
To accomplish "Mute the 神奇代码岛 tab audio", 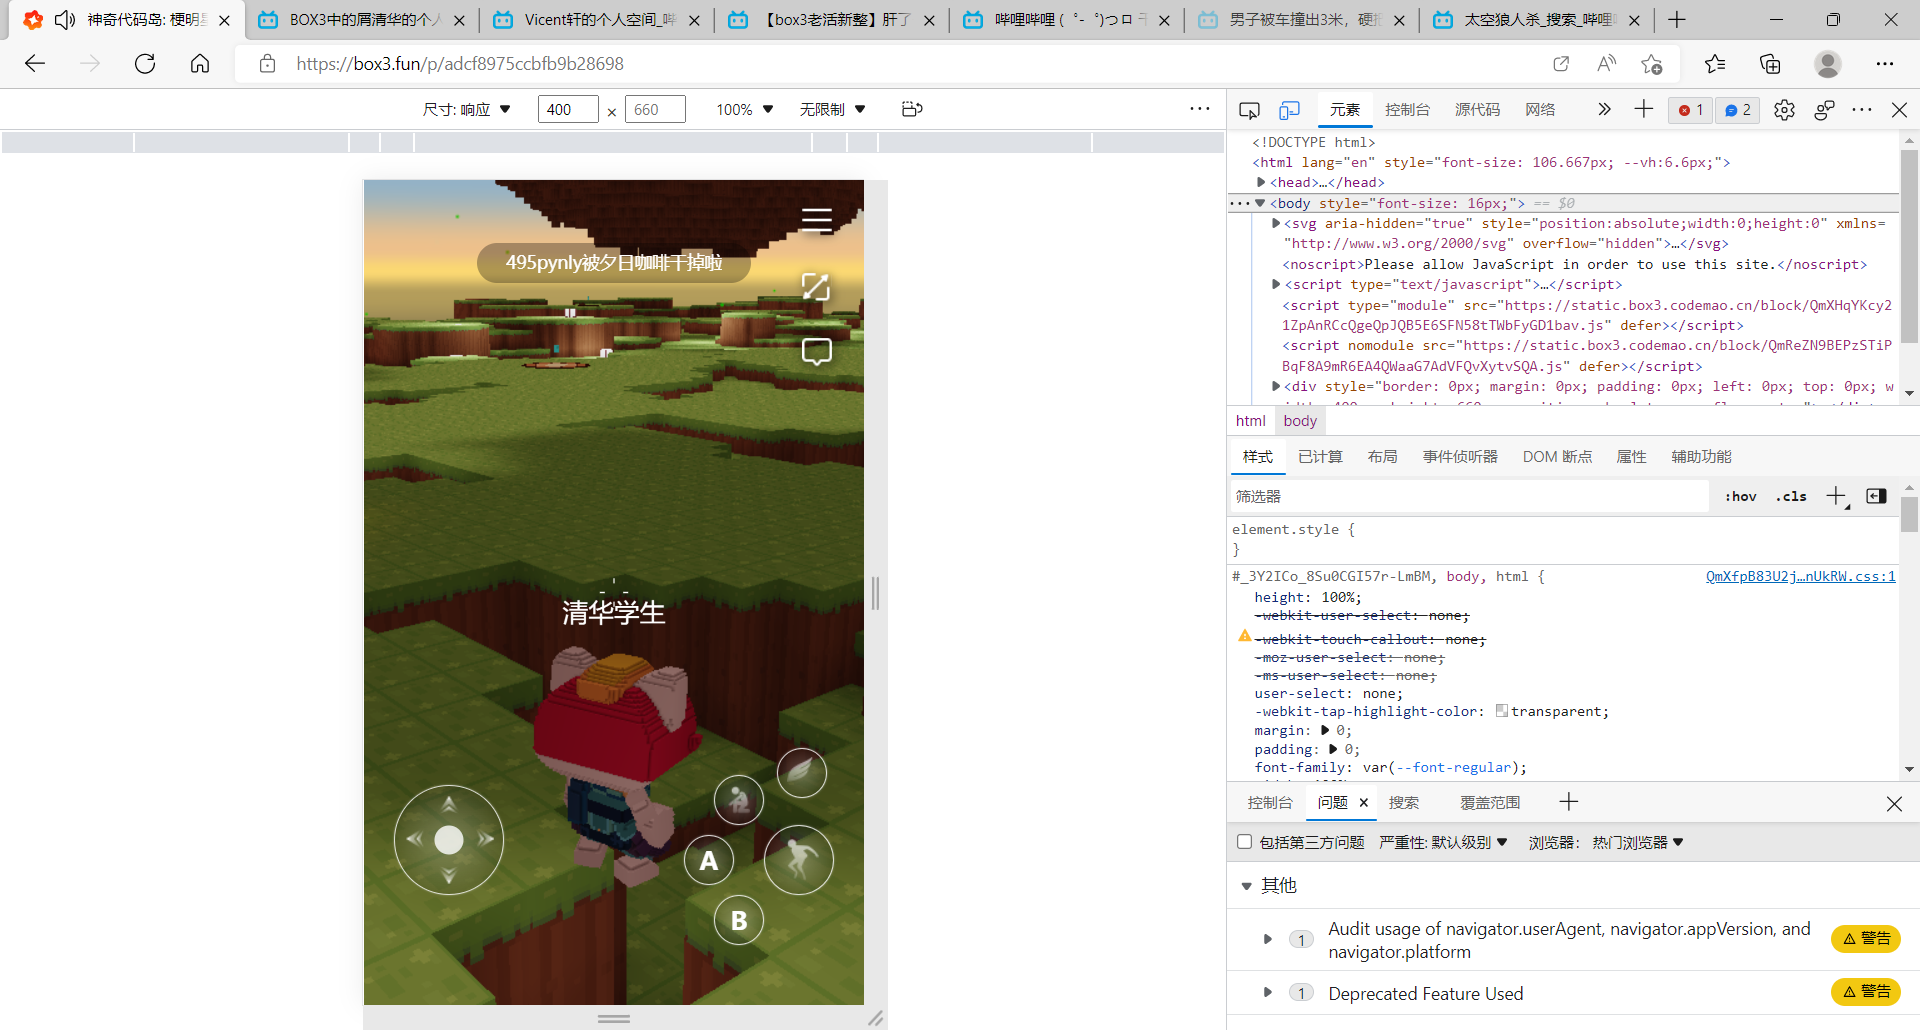I will 65,20.
